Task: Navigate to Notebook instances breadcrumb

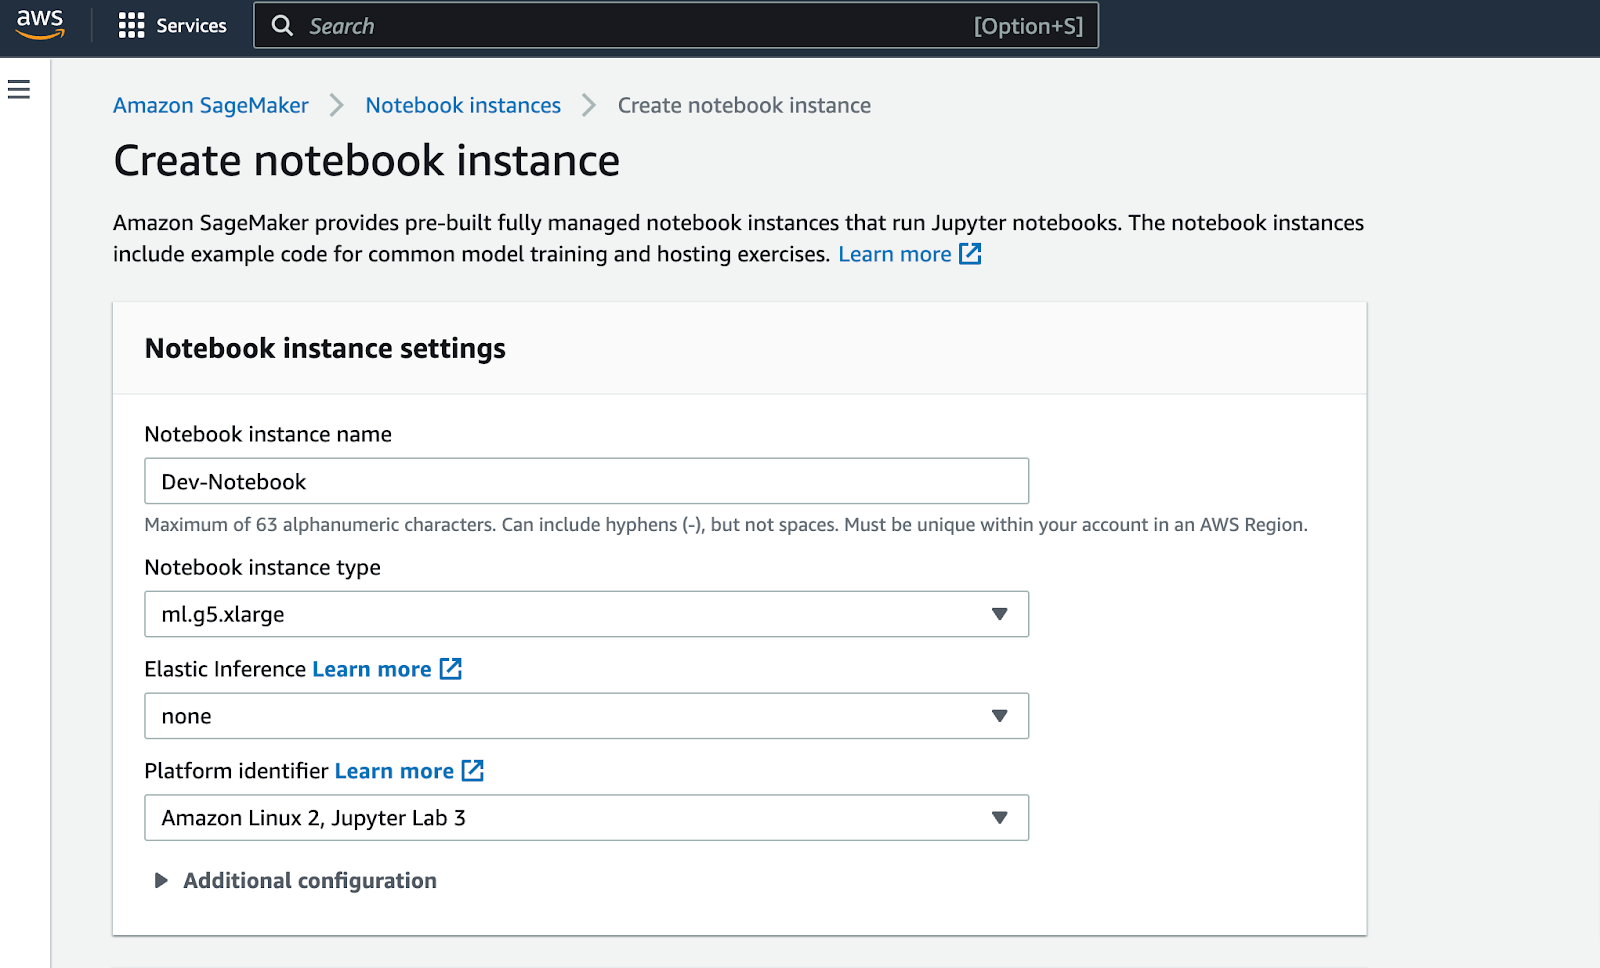Action: tap(463, 105)
